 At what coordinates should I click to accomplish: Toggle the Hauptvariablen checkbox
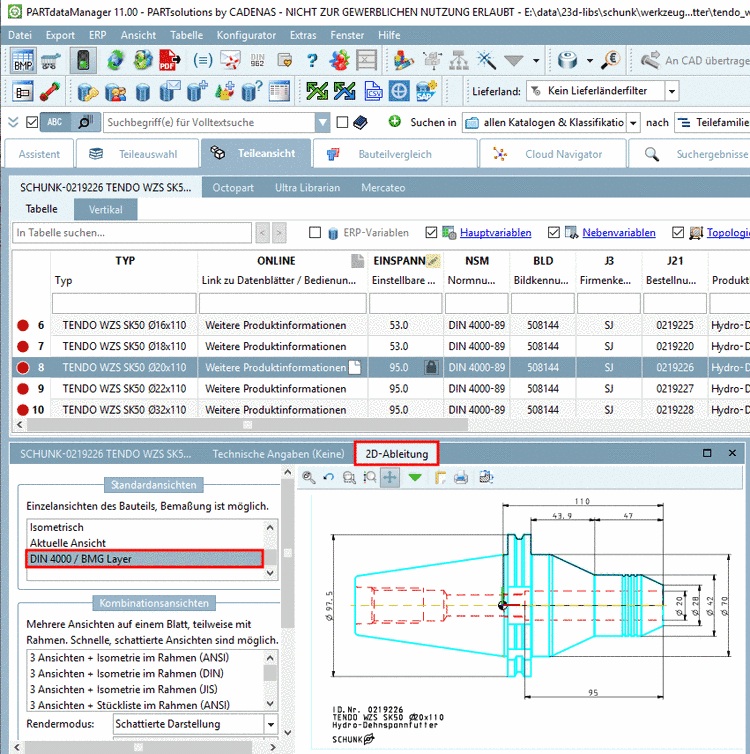432,233
